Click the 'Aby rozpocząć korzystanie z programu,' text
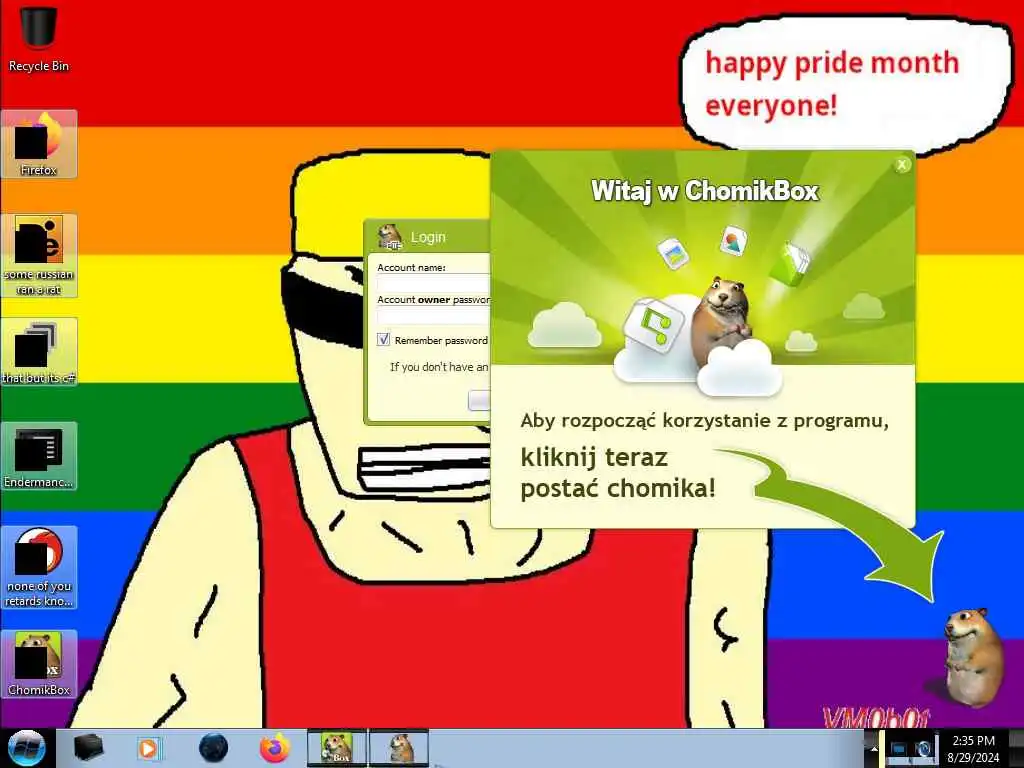The height and width of the screenshot is (768, 1024). [705, 421]
